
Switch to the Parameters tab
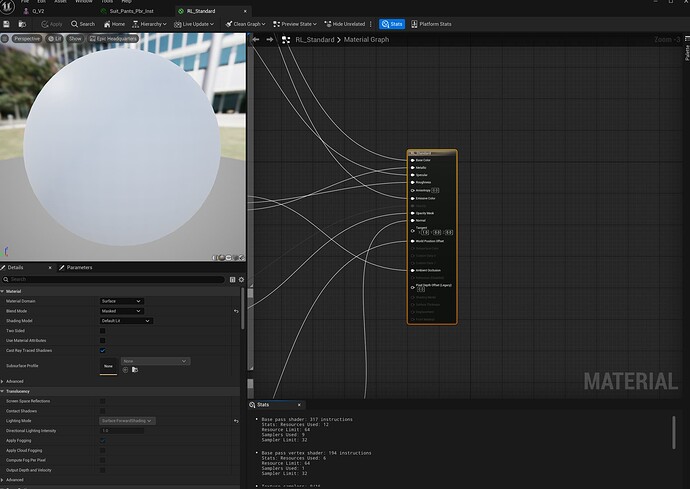75,268
